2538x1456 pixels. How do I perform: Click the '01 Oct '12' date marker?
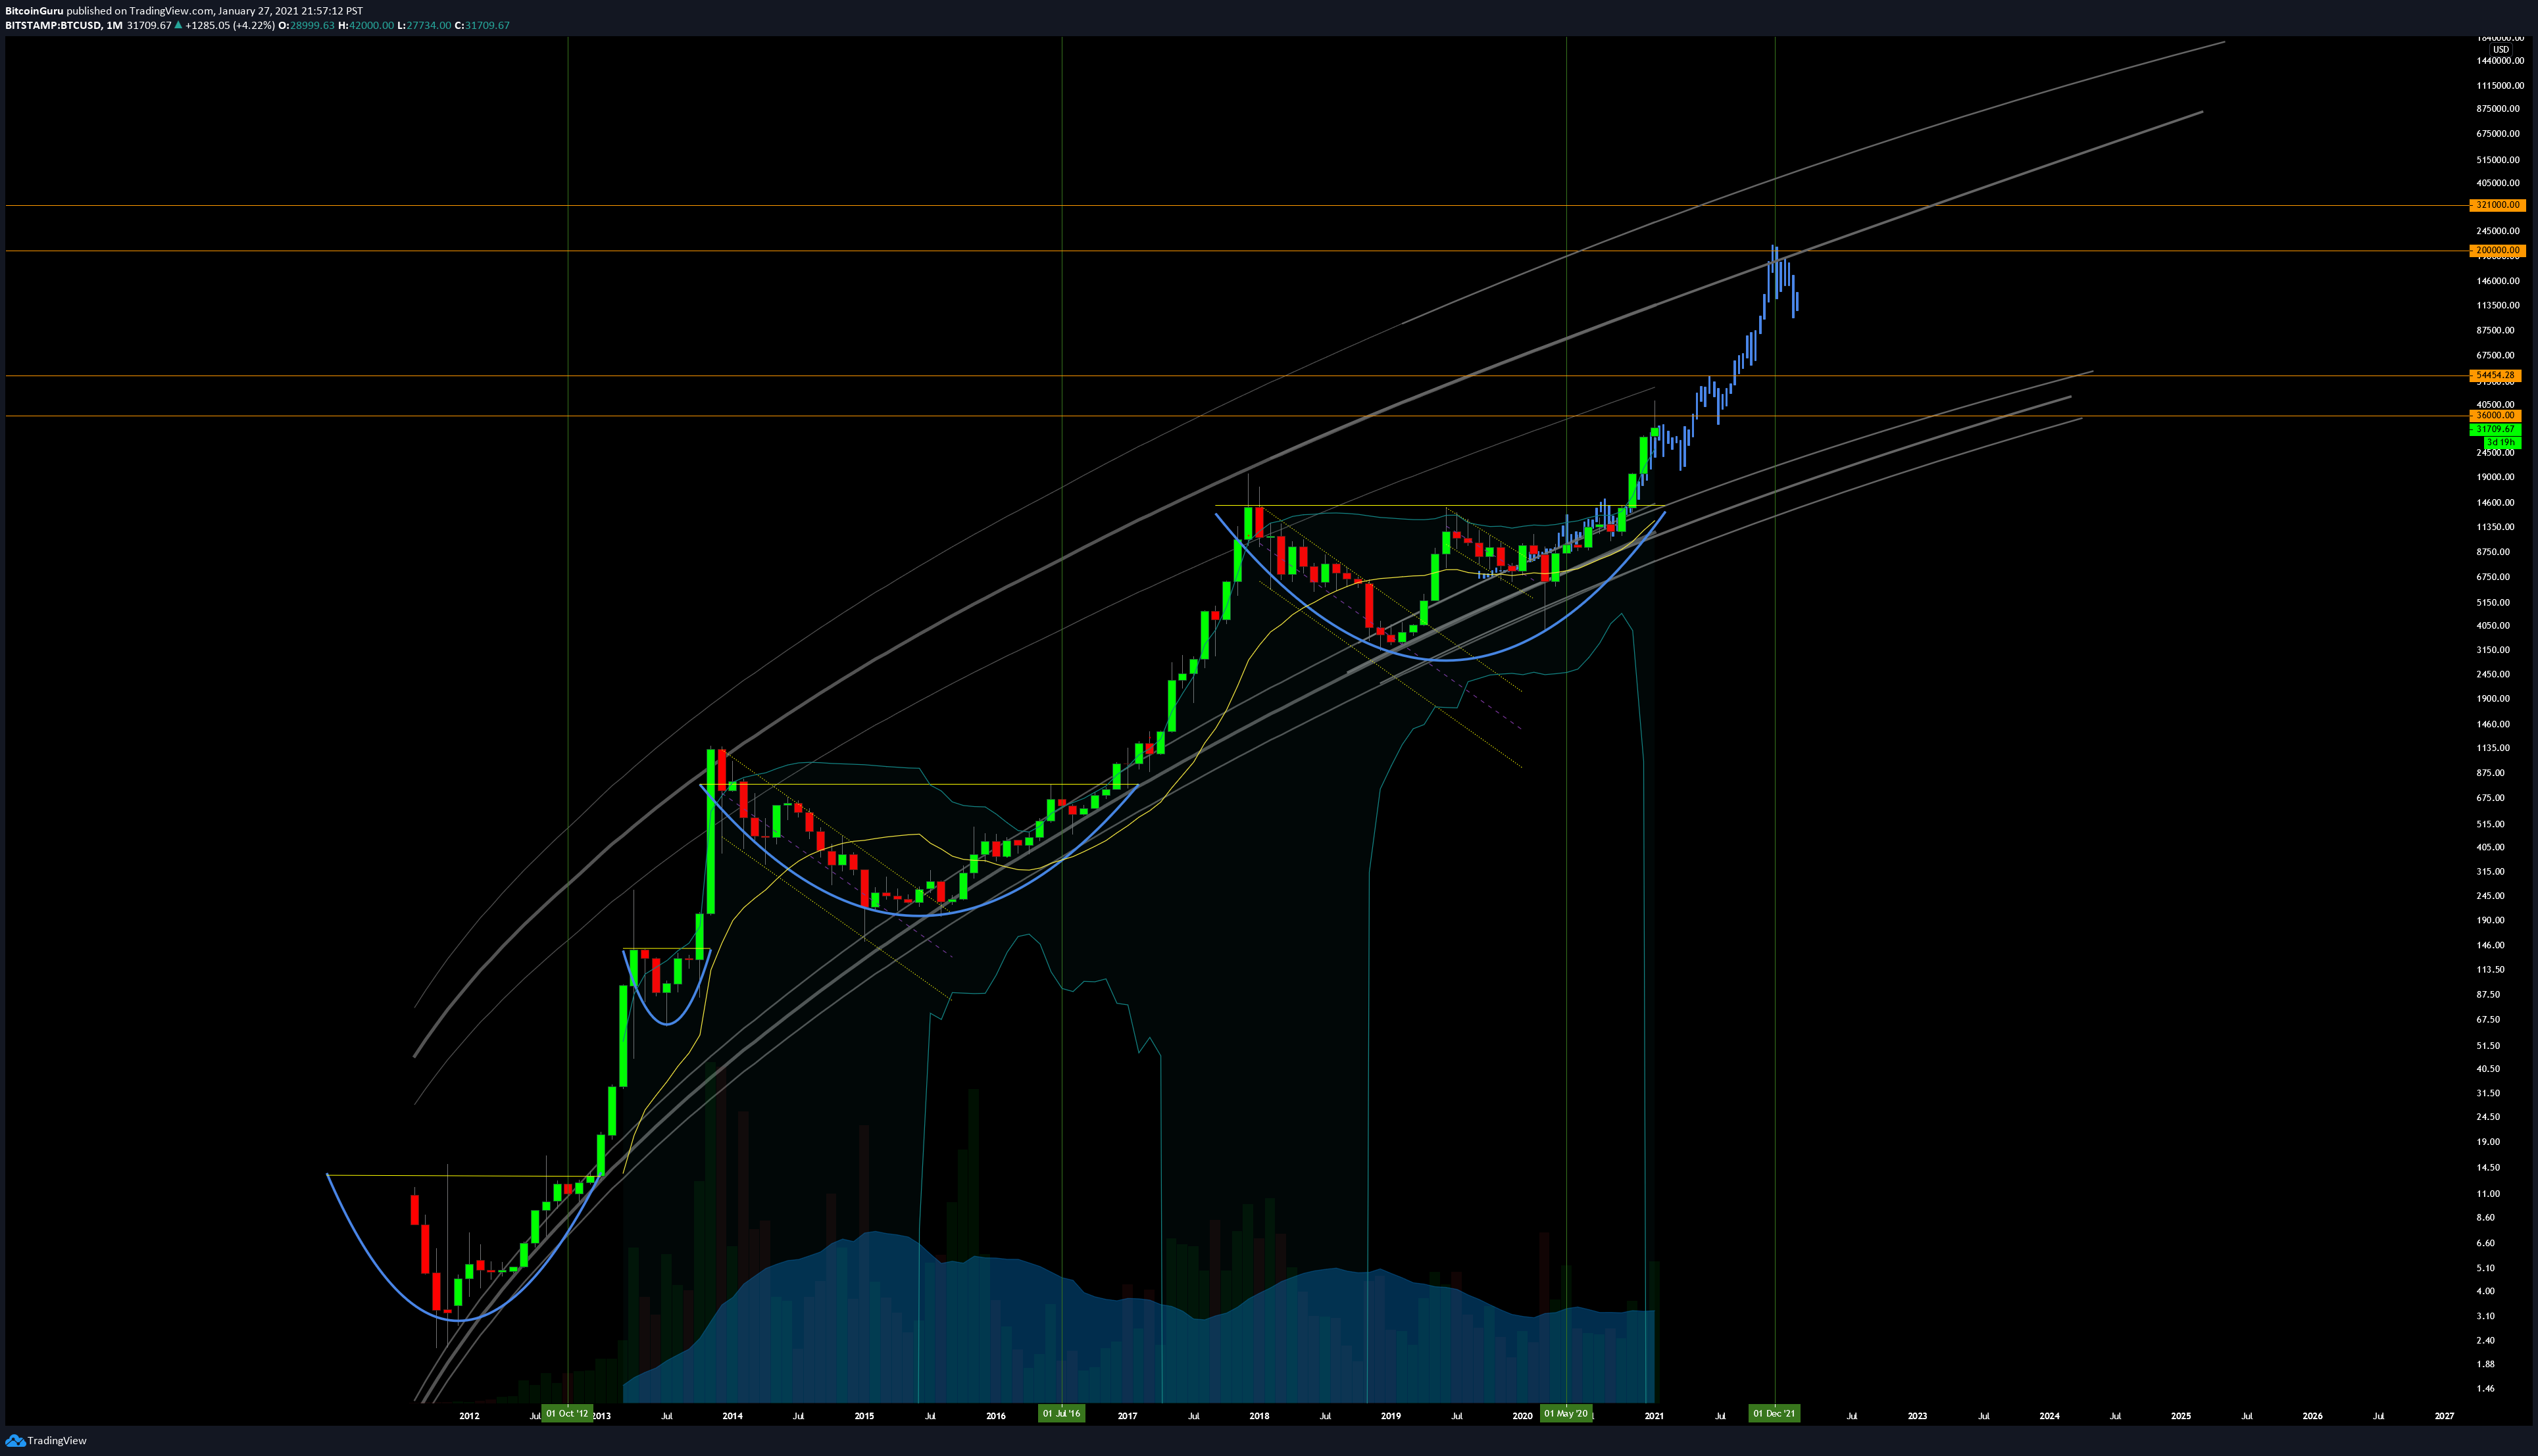(x=567, y=1414)
